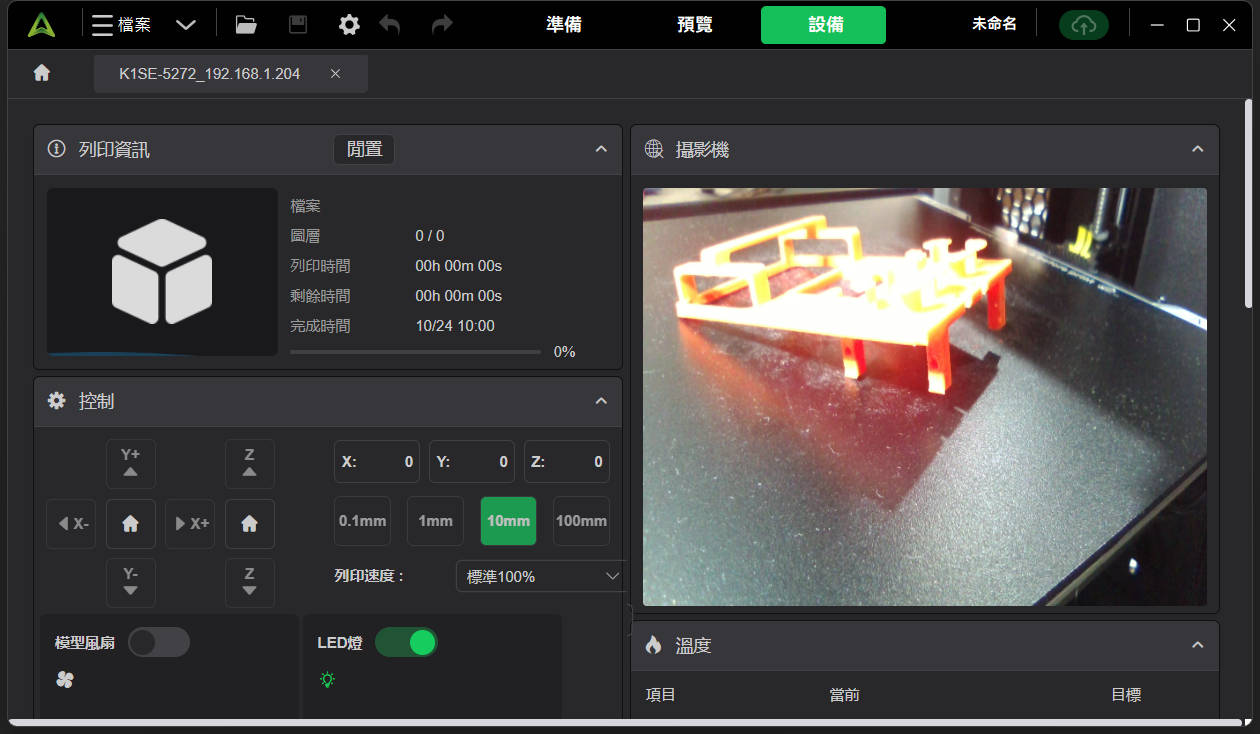Move print head with Y+ arrow
This screenshot has height=734, width=1260.
[131, 463]
